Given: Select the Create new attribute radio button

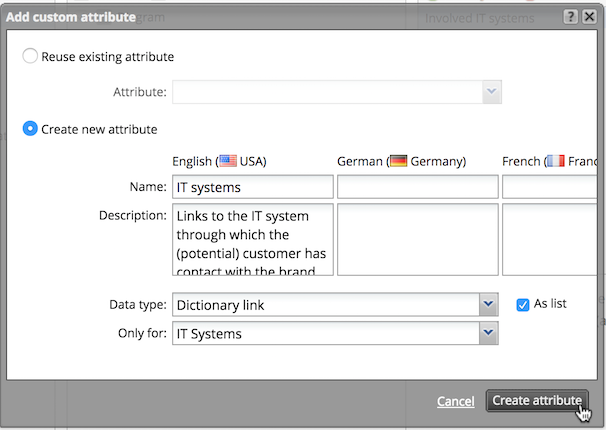Looking at the screenshot, I should pyautogui.click(x=30, y=129).
